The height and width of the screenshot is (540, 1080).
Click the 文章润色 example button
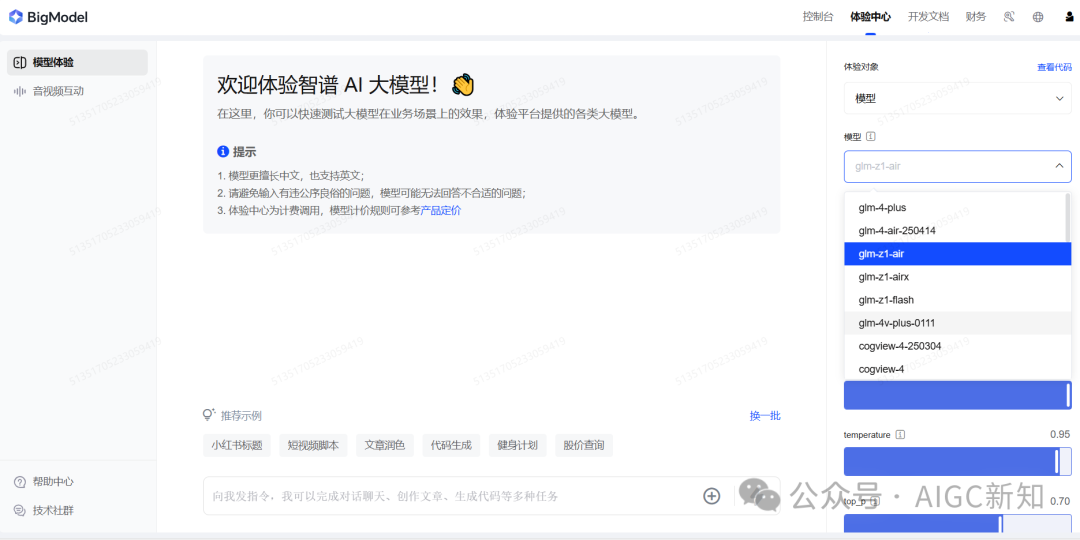(385, 446)
